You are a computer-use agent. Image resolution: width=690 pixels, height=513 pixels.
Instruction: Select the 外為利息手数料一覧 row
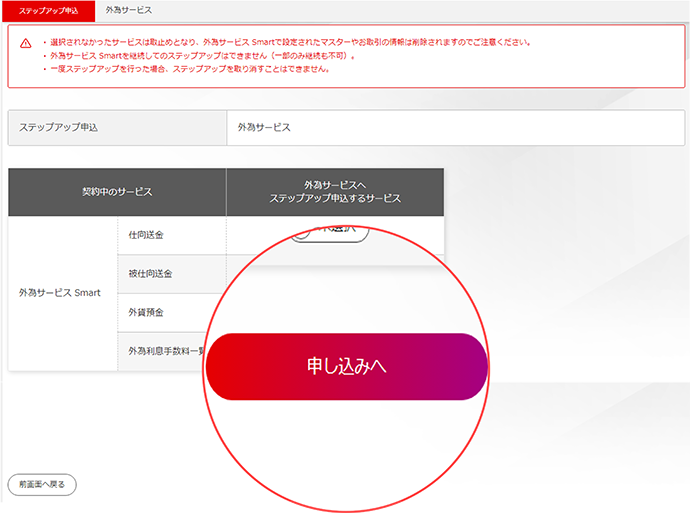pos(163,351)
